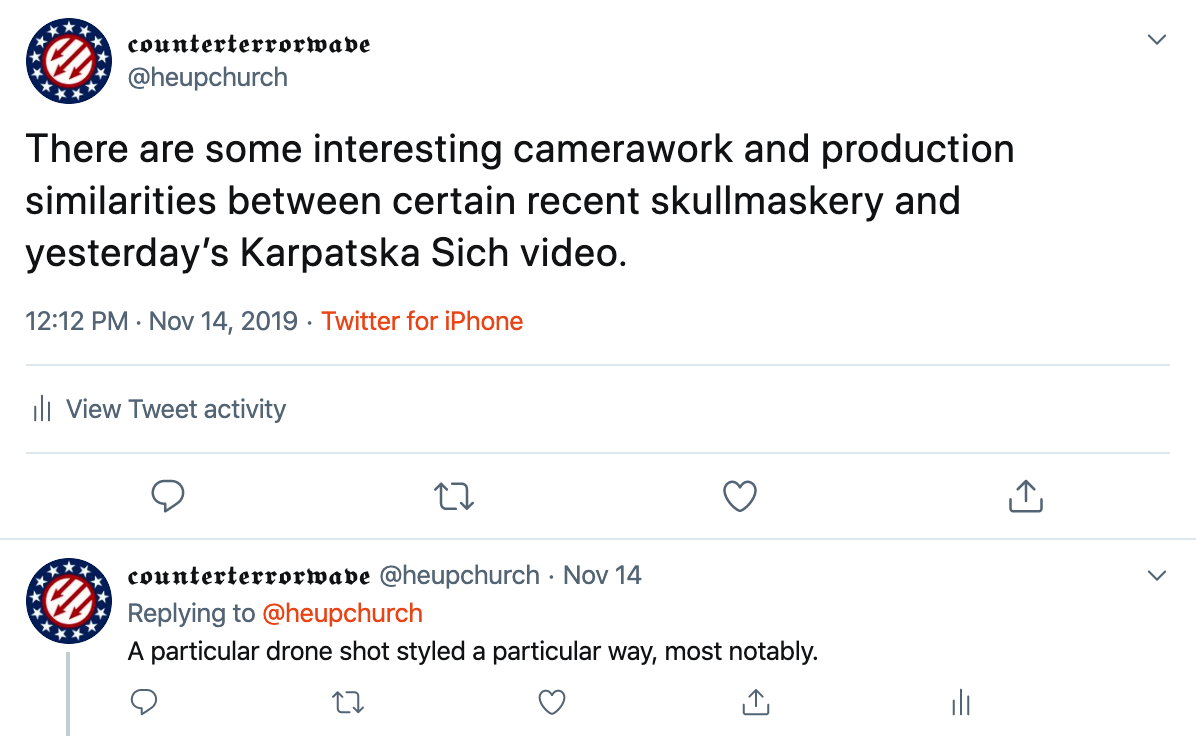Share the main tweet via share icon
Image resolution: width=1196 pixels, height=746 pixels.
1026,496
